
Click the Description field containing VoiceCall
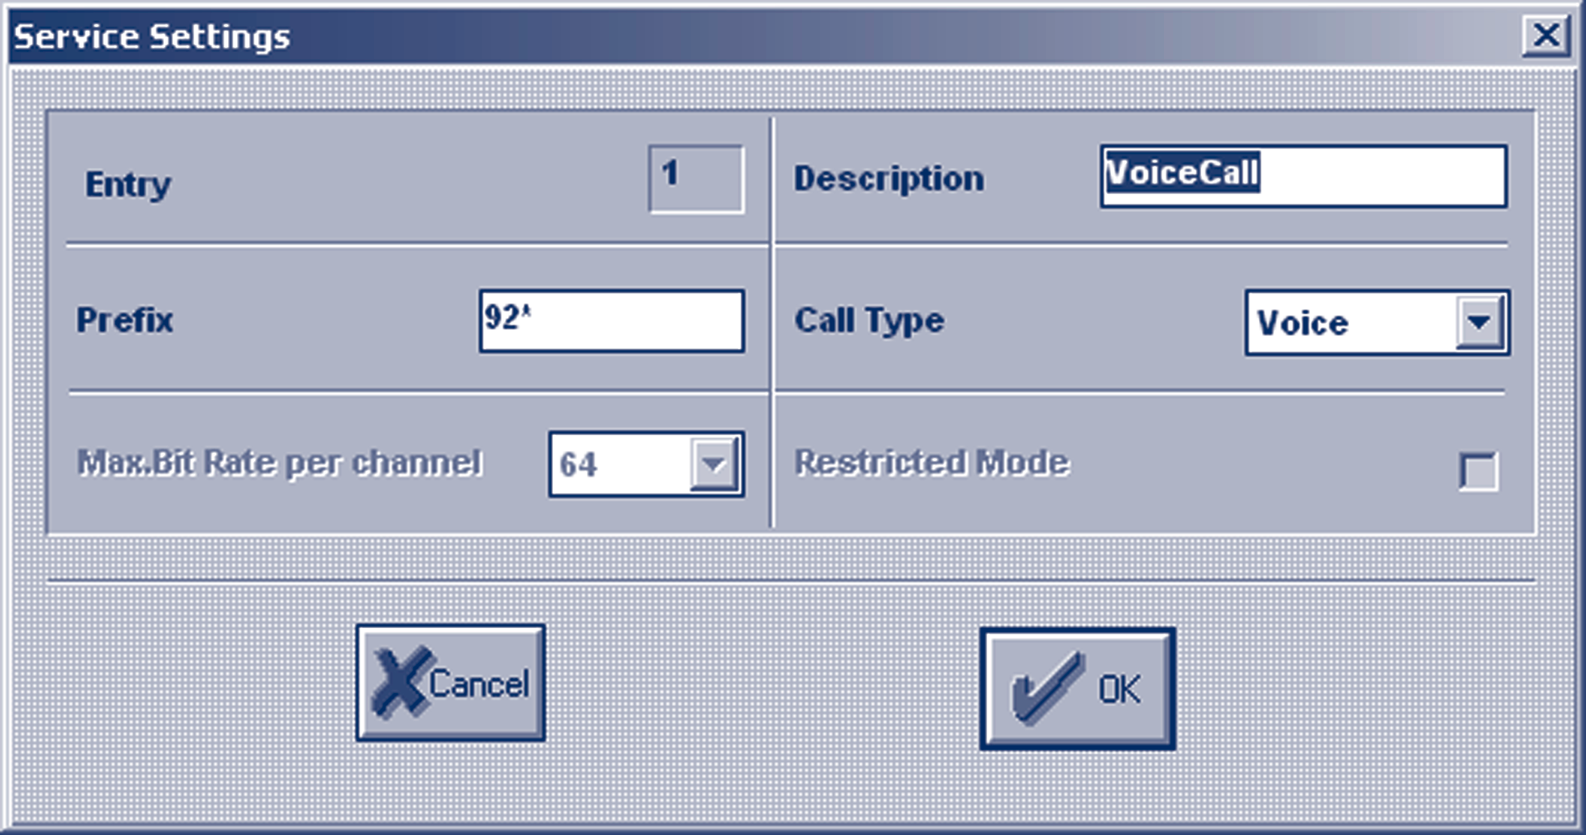pyautogui.click(x=1300, y=178)
